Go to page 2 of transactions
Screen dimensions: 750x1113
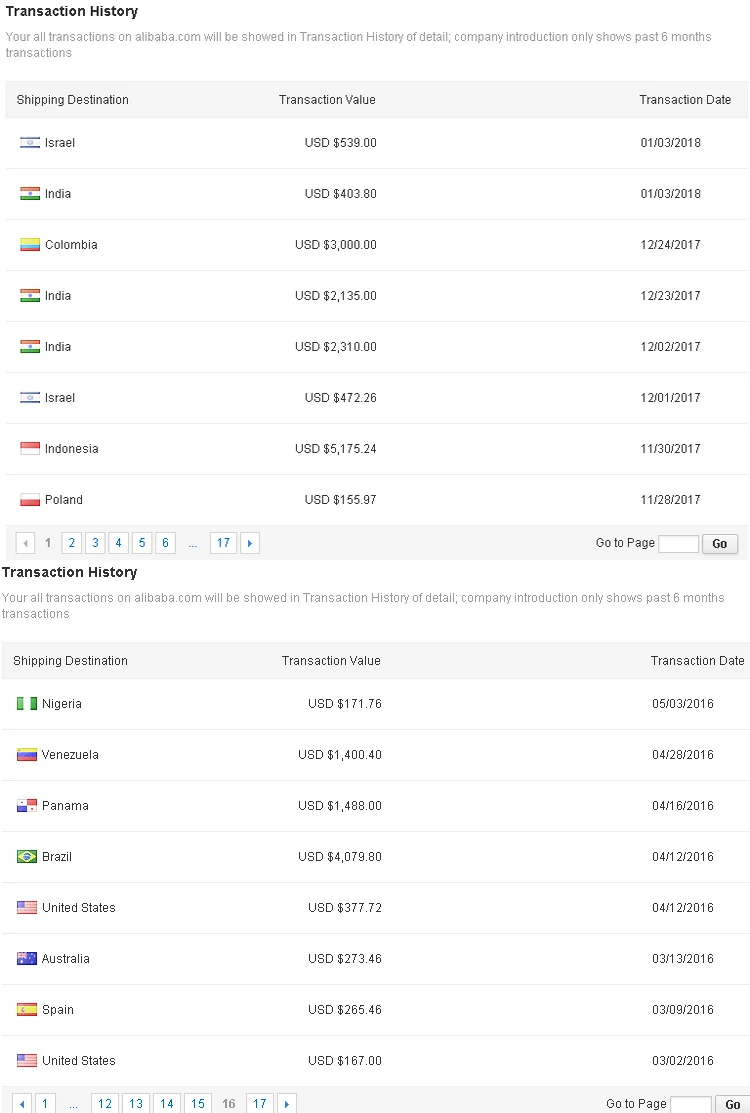[x=71, y=543]
